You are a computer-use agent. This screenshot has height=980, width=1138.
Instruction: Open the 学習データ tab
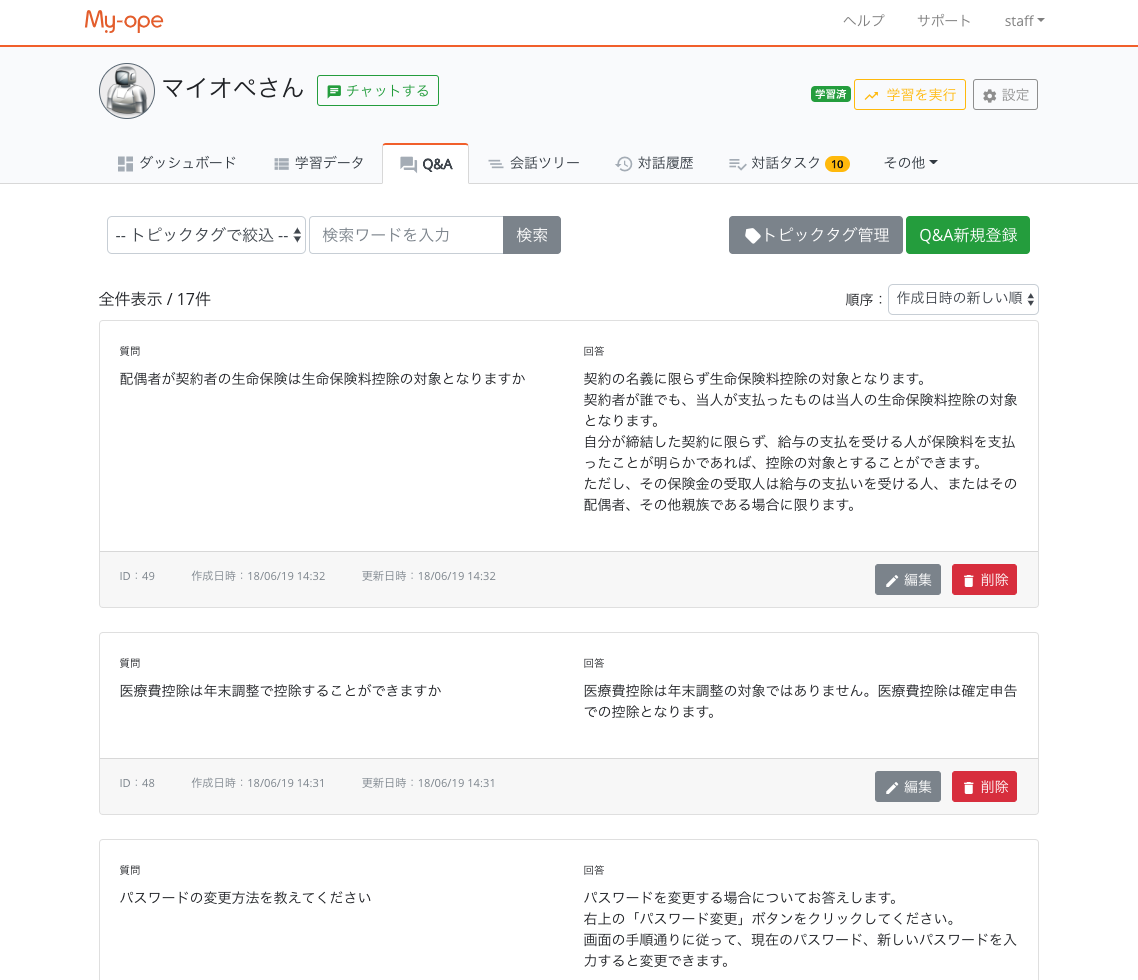pyautogui.click(x=319, y=163)
